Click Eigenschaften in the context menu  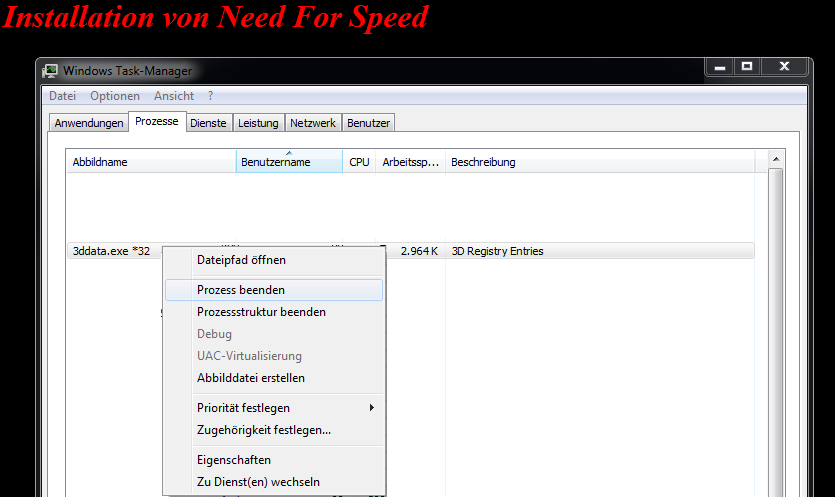tap(234, 460)
